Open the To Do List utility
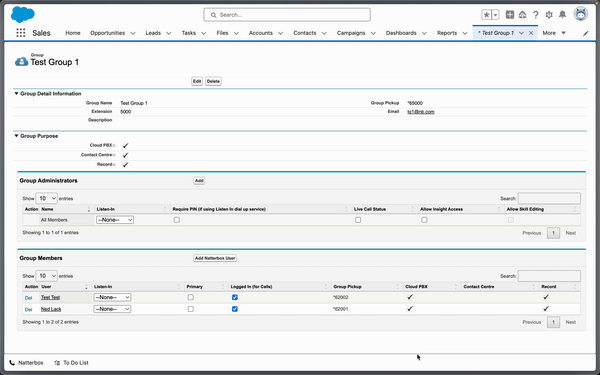Image resolution: width=600 pixels, height=375 pixels. click(72, 363)
